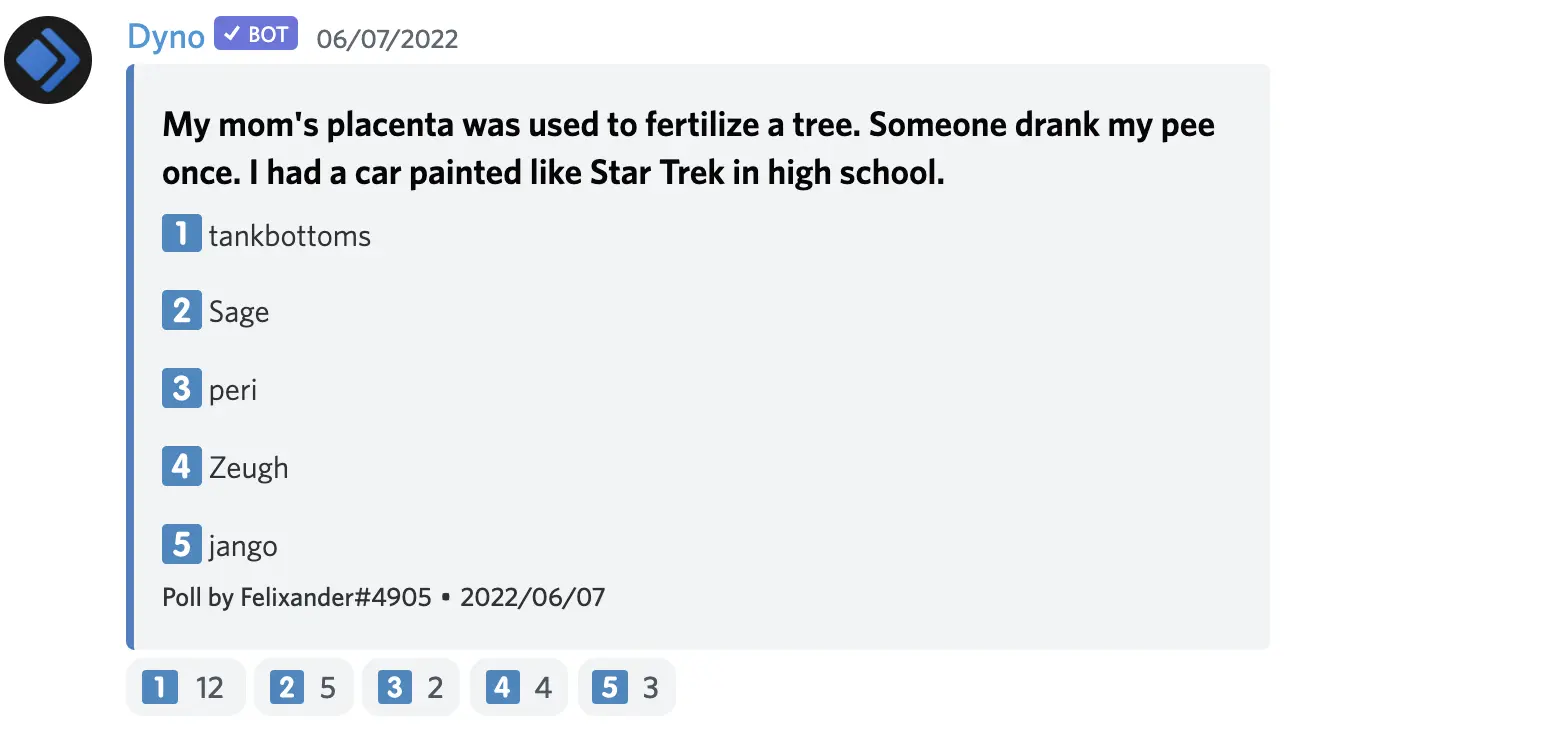The height and width of the screenshot is (752, 1552).
Task: Open the Dyno username profile
Action: click(x=165, y=37)
